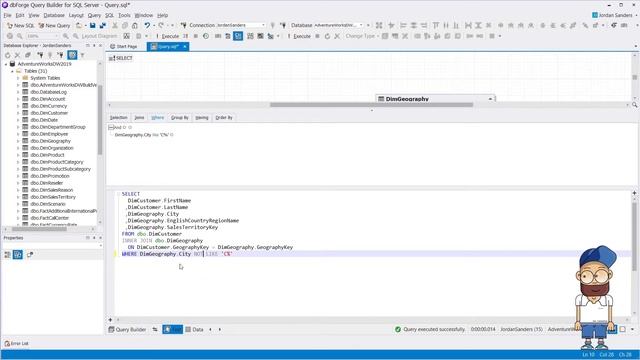The height and width of the screenshot is (360, 640).
Task: Open the Having tab
Action: (x=202, y=118)
